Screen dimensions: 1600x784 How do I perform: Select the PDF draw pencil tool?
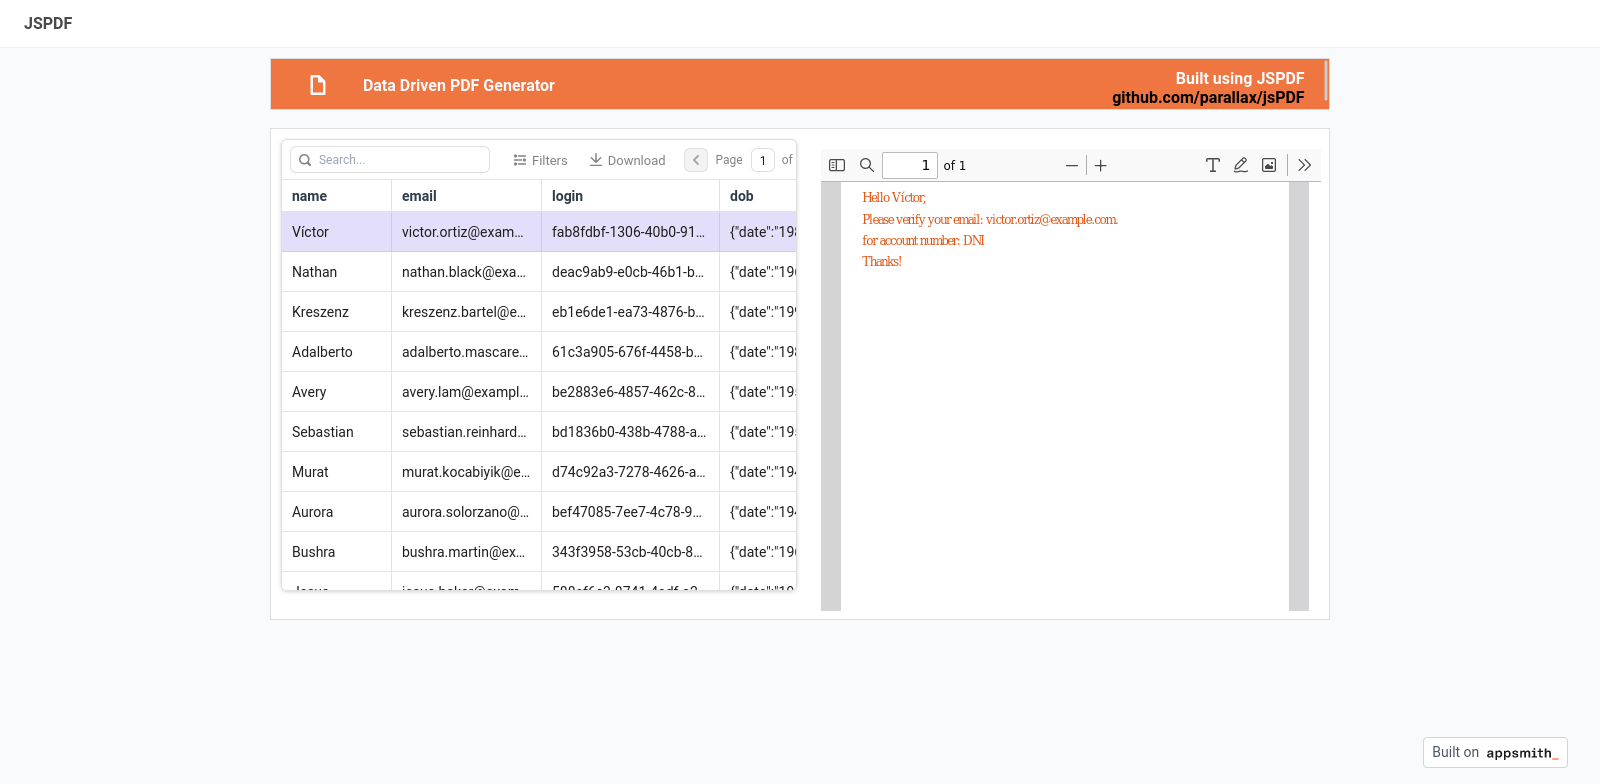[x=1241, y=165]
